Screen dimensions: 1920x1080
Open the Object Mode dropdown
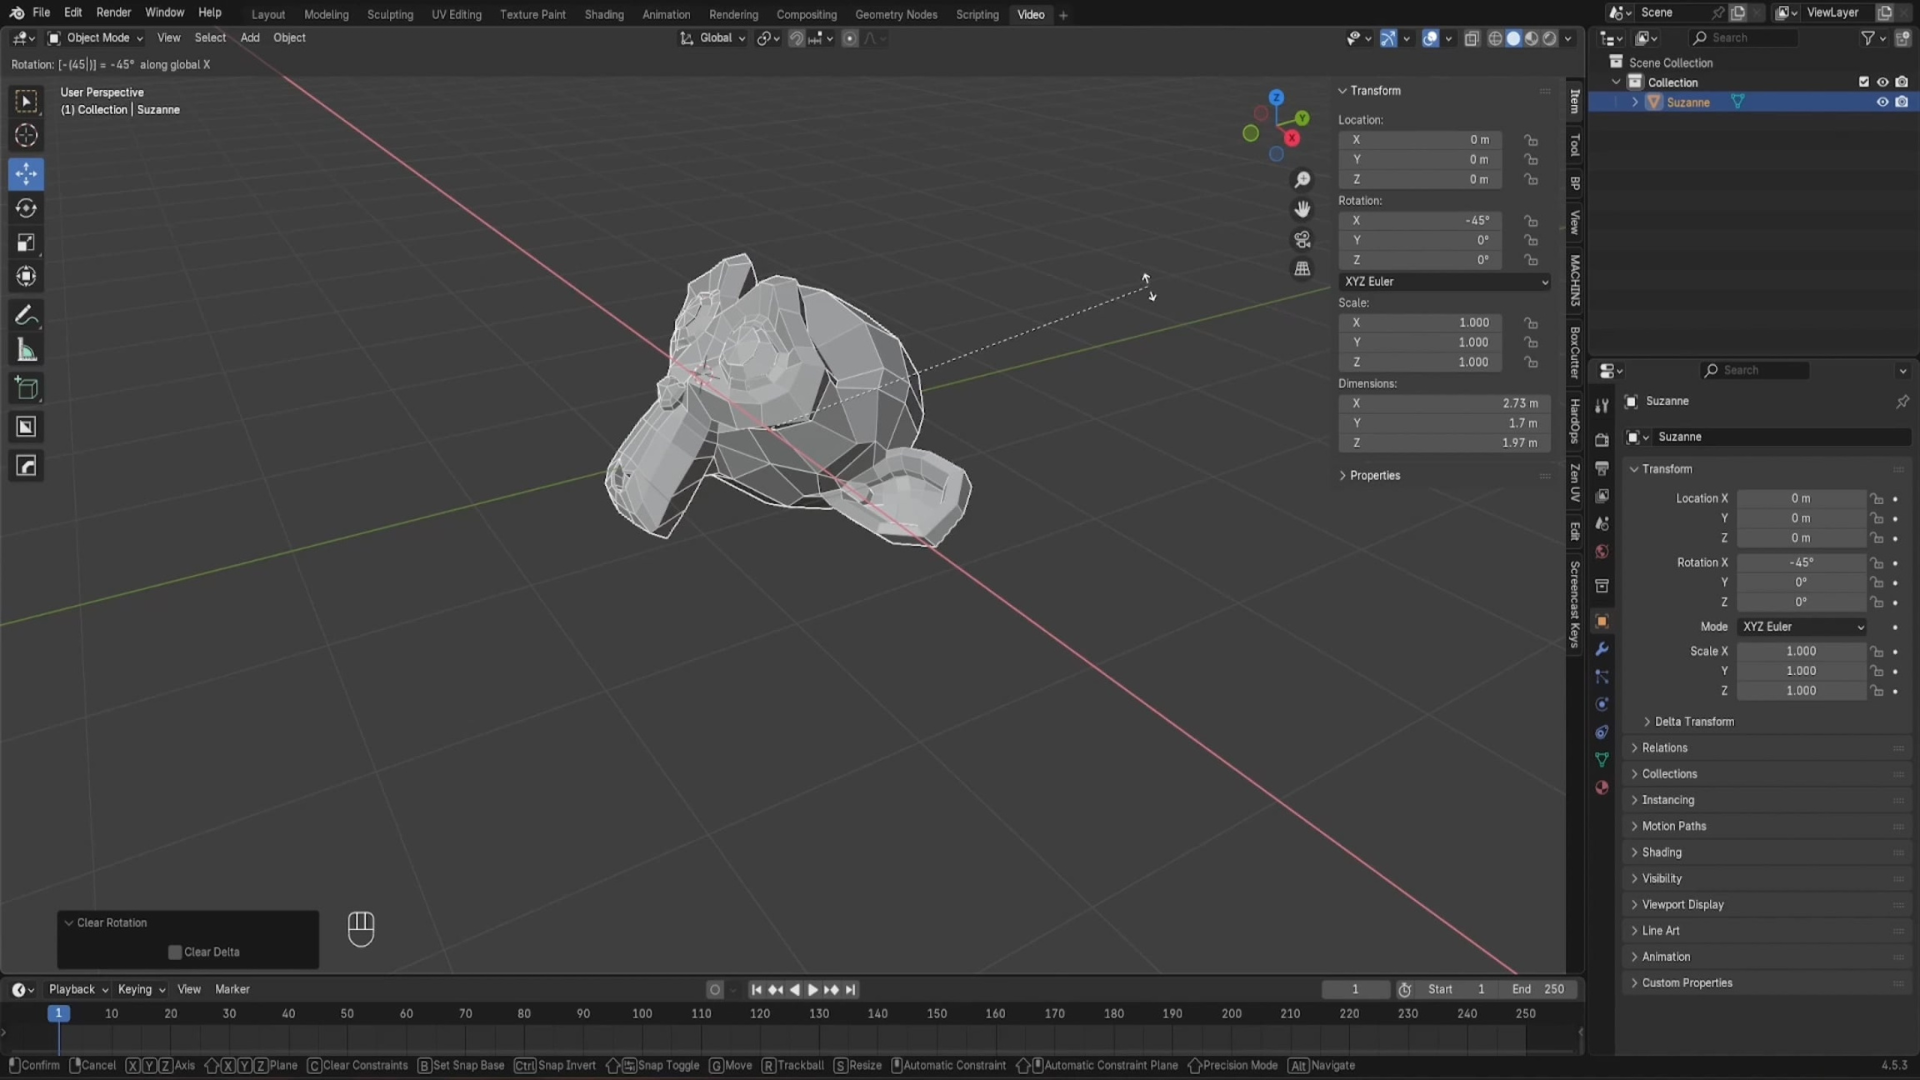[97, 38]
